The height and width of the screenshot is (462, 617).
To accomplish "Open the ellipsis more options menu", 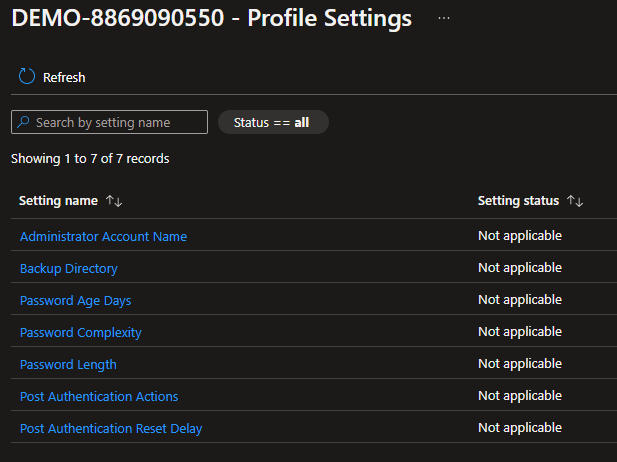I will (x=444, y=18).
